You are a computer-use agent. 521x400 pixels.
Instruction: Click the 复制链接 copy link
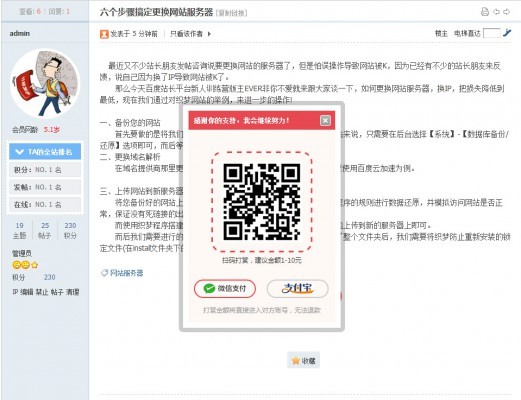232,13
